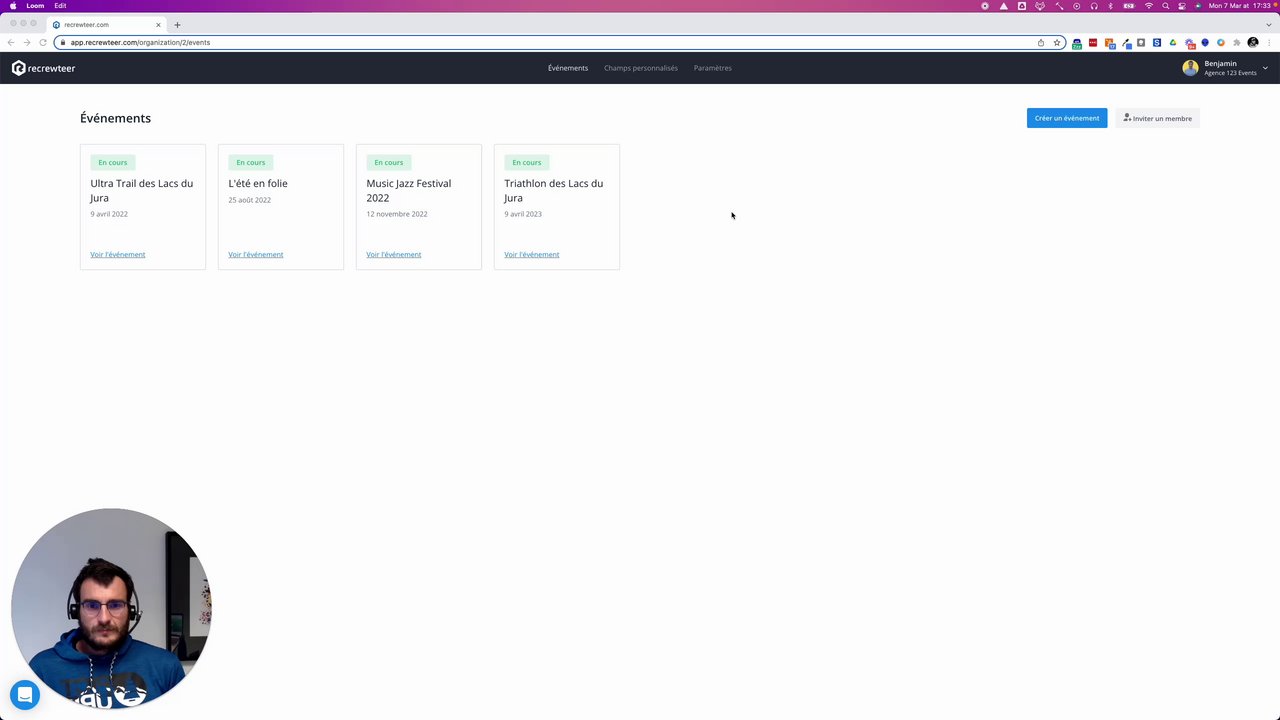Open Voir l'événement for Triathlon des Lacs
Image resolution: width=1280 pixels, height=720 pixels.
click(x=532, y=254)
